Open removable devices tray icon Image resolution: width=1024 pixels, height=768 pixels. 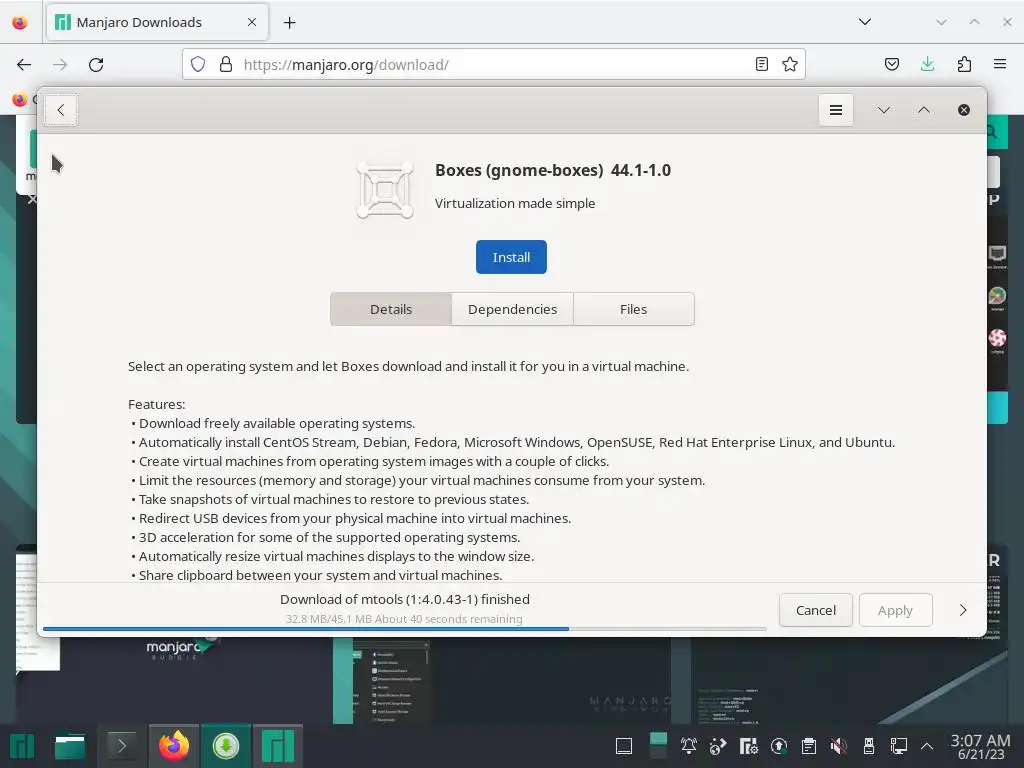click(869, 746)
